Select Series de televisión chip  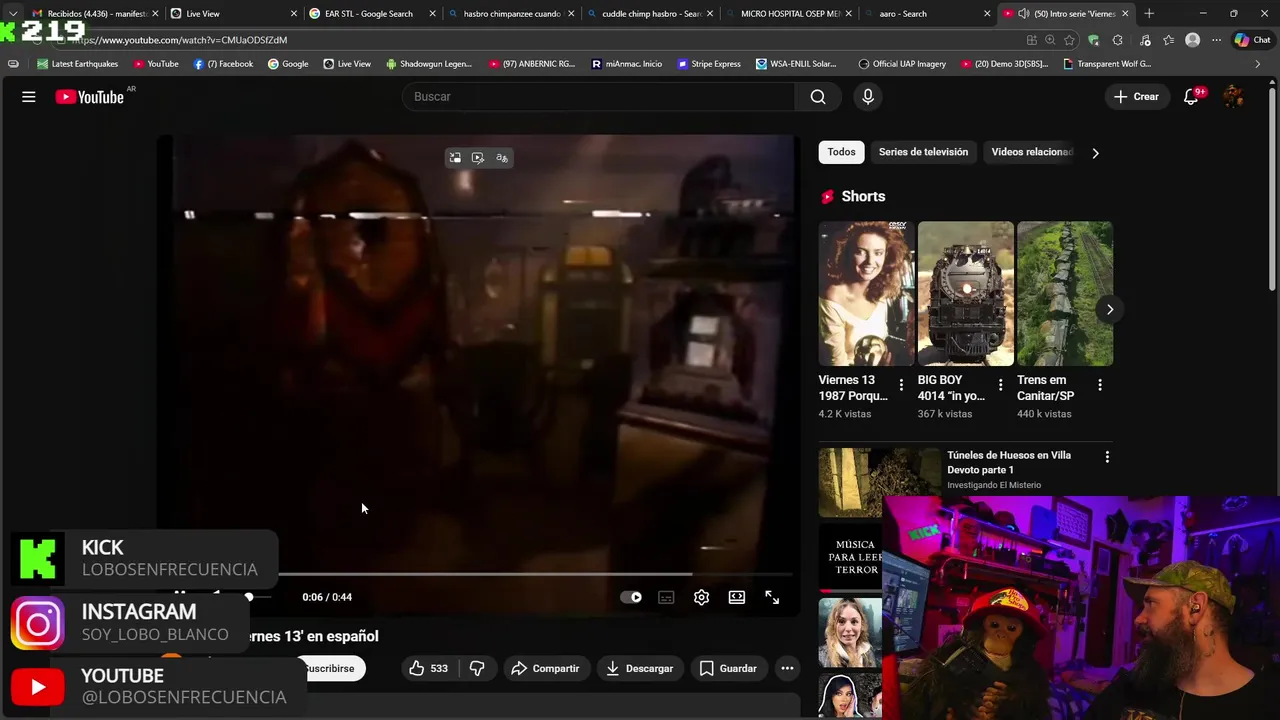923,152
